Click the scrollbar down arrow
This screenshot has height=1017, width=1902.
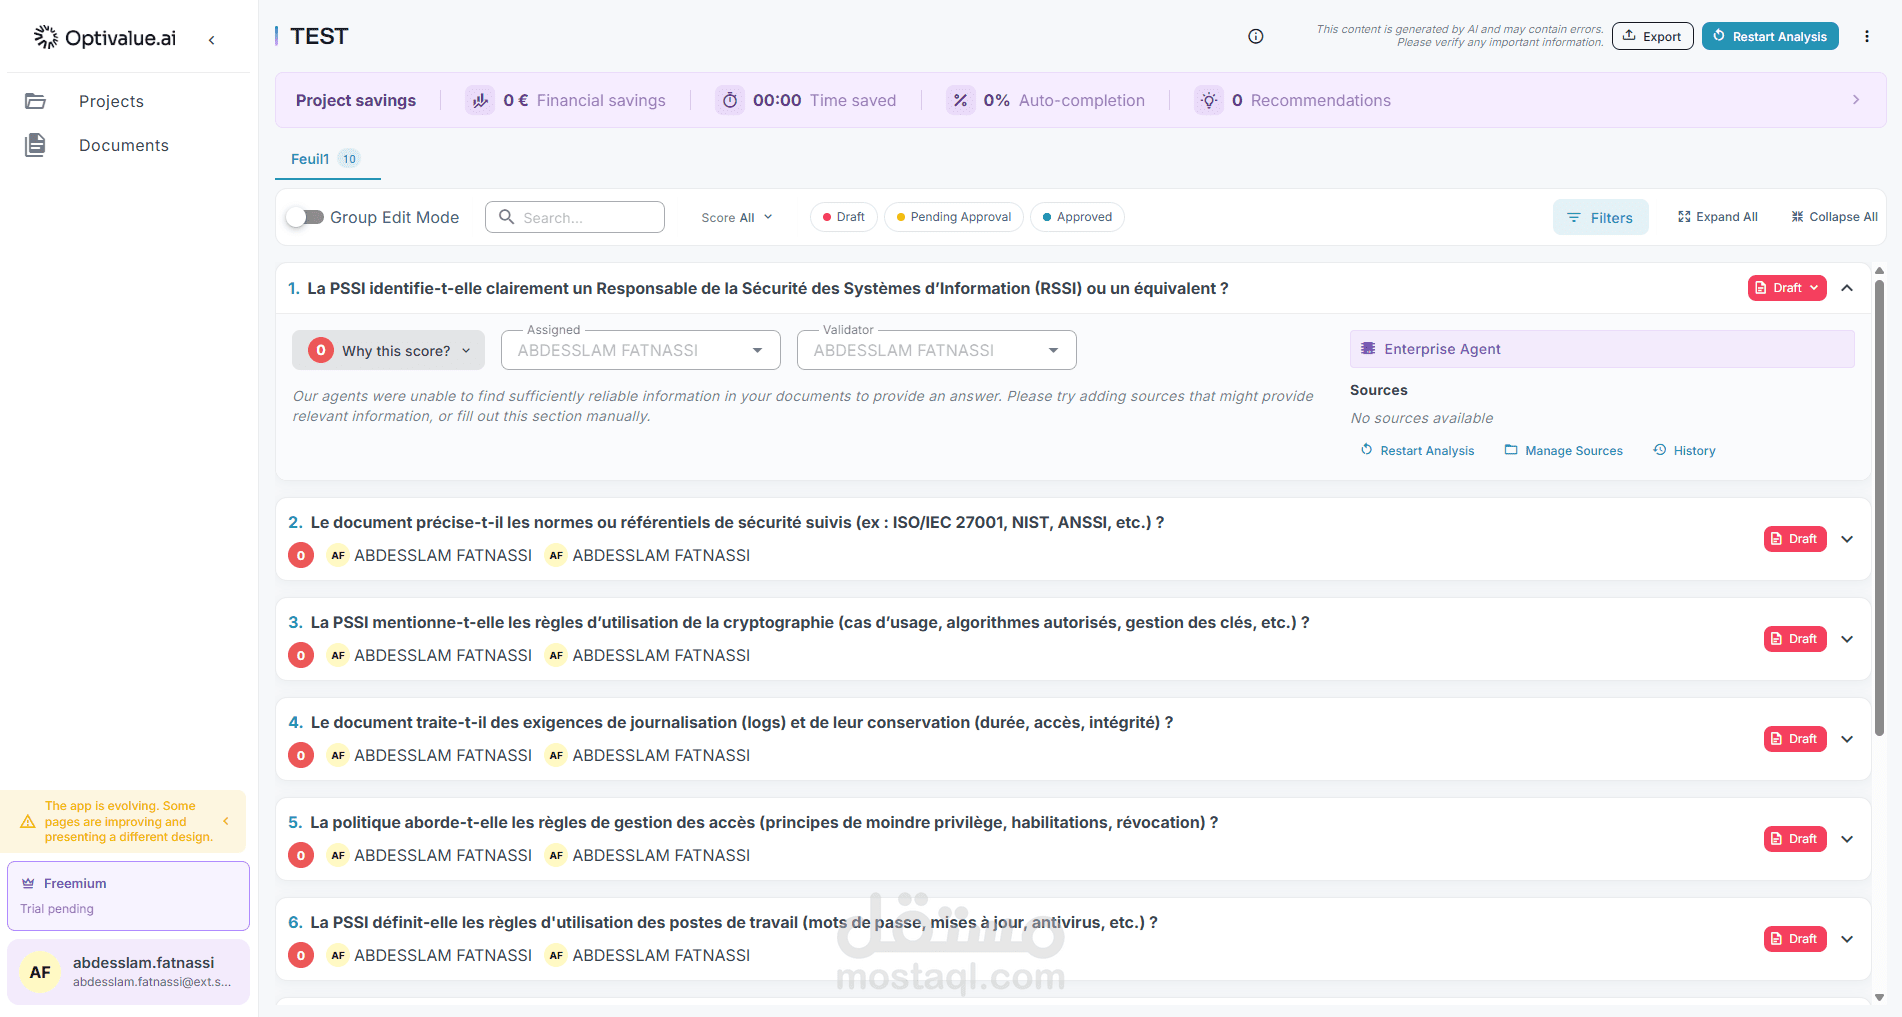tap(1879, 997)
